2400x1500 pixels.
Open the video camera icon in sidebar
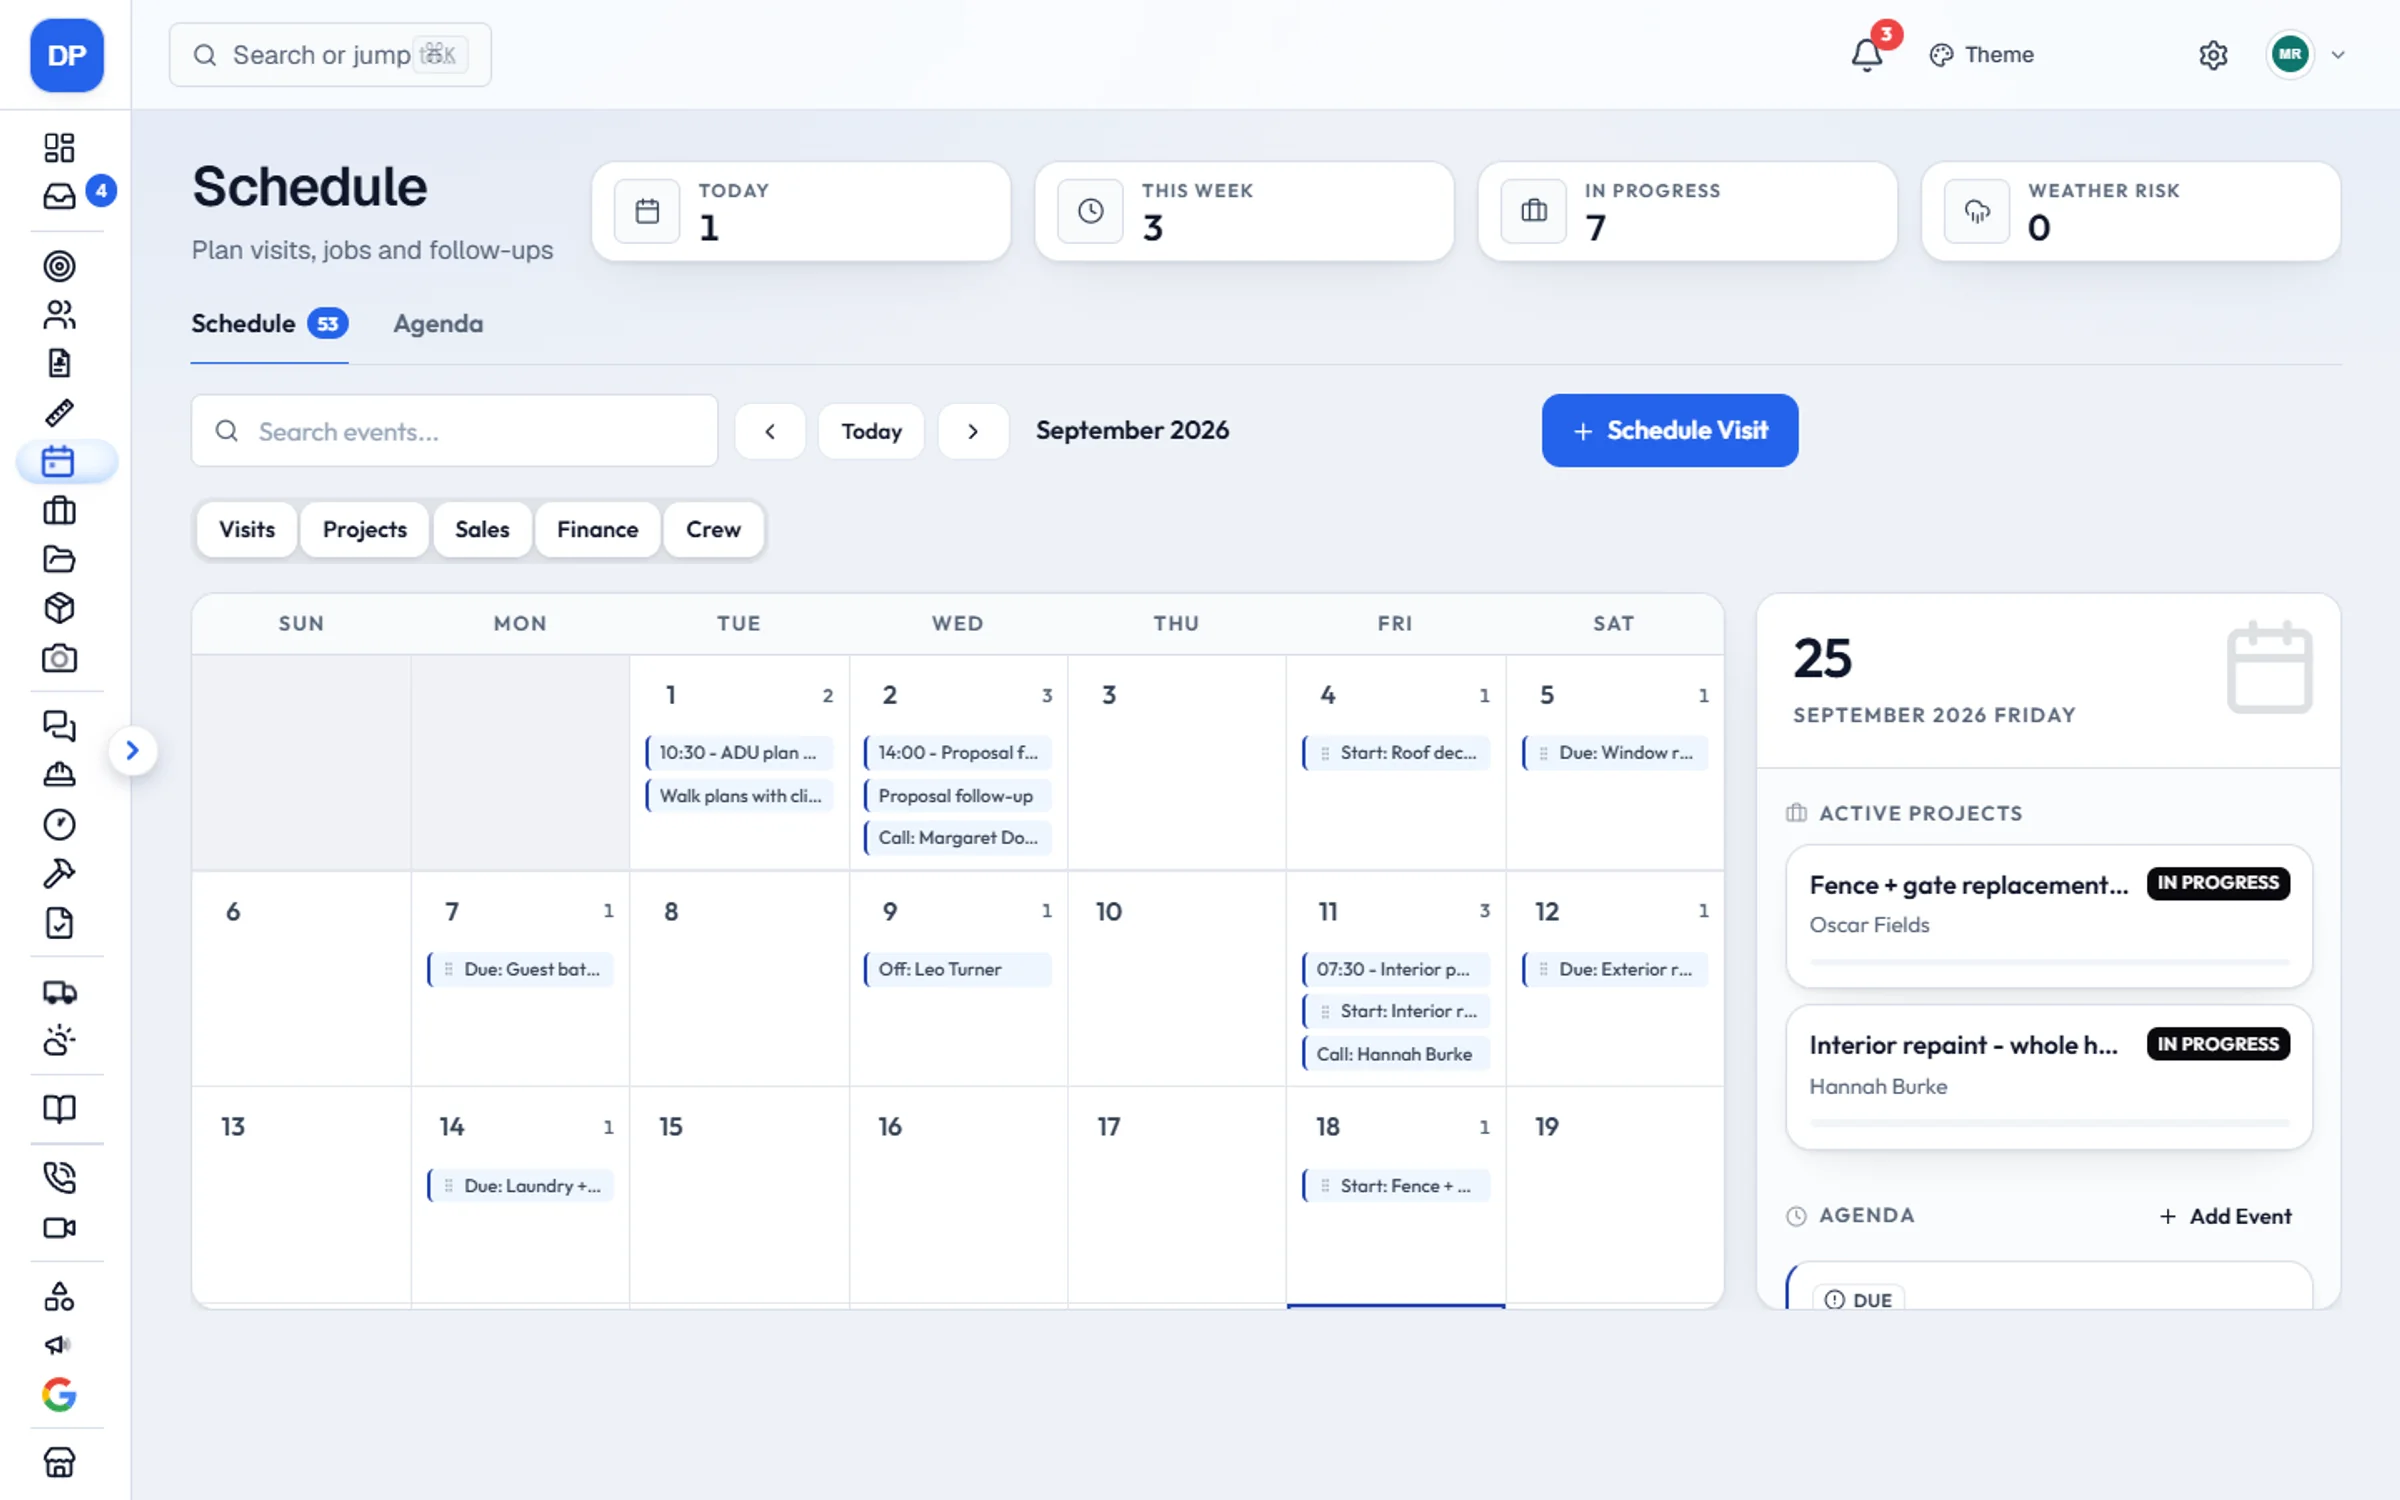tap(60, 1227)
